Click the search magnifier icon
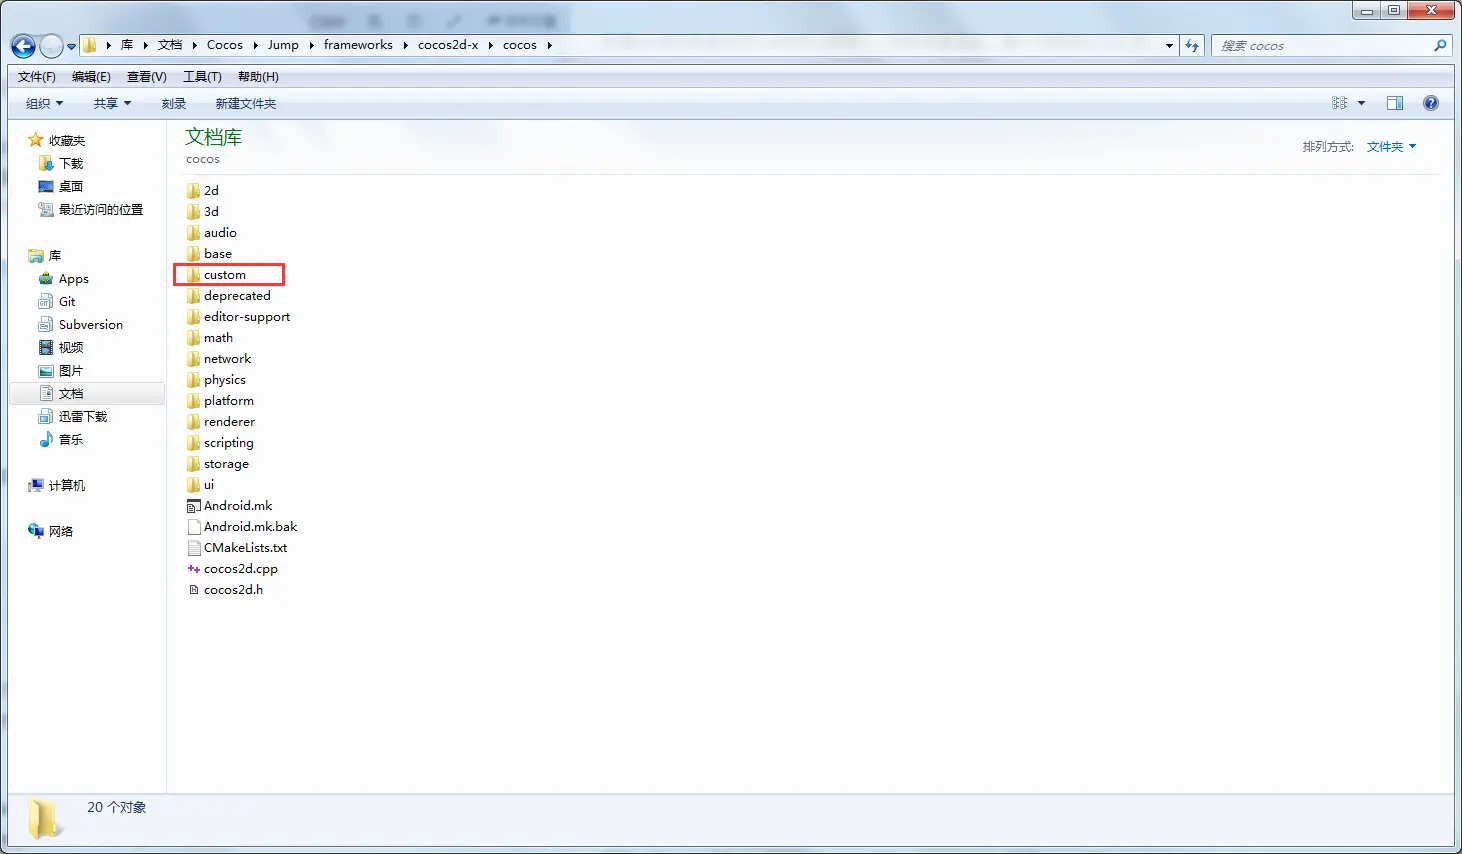 point(1440,45)
